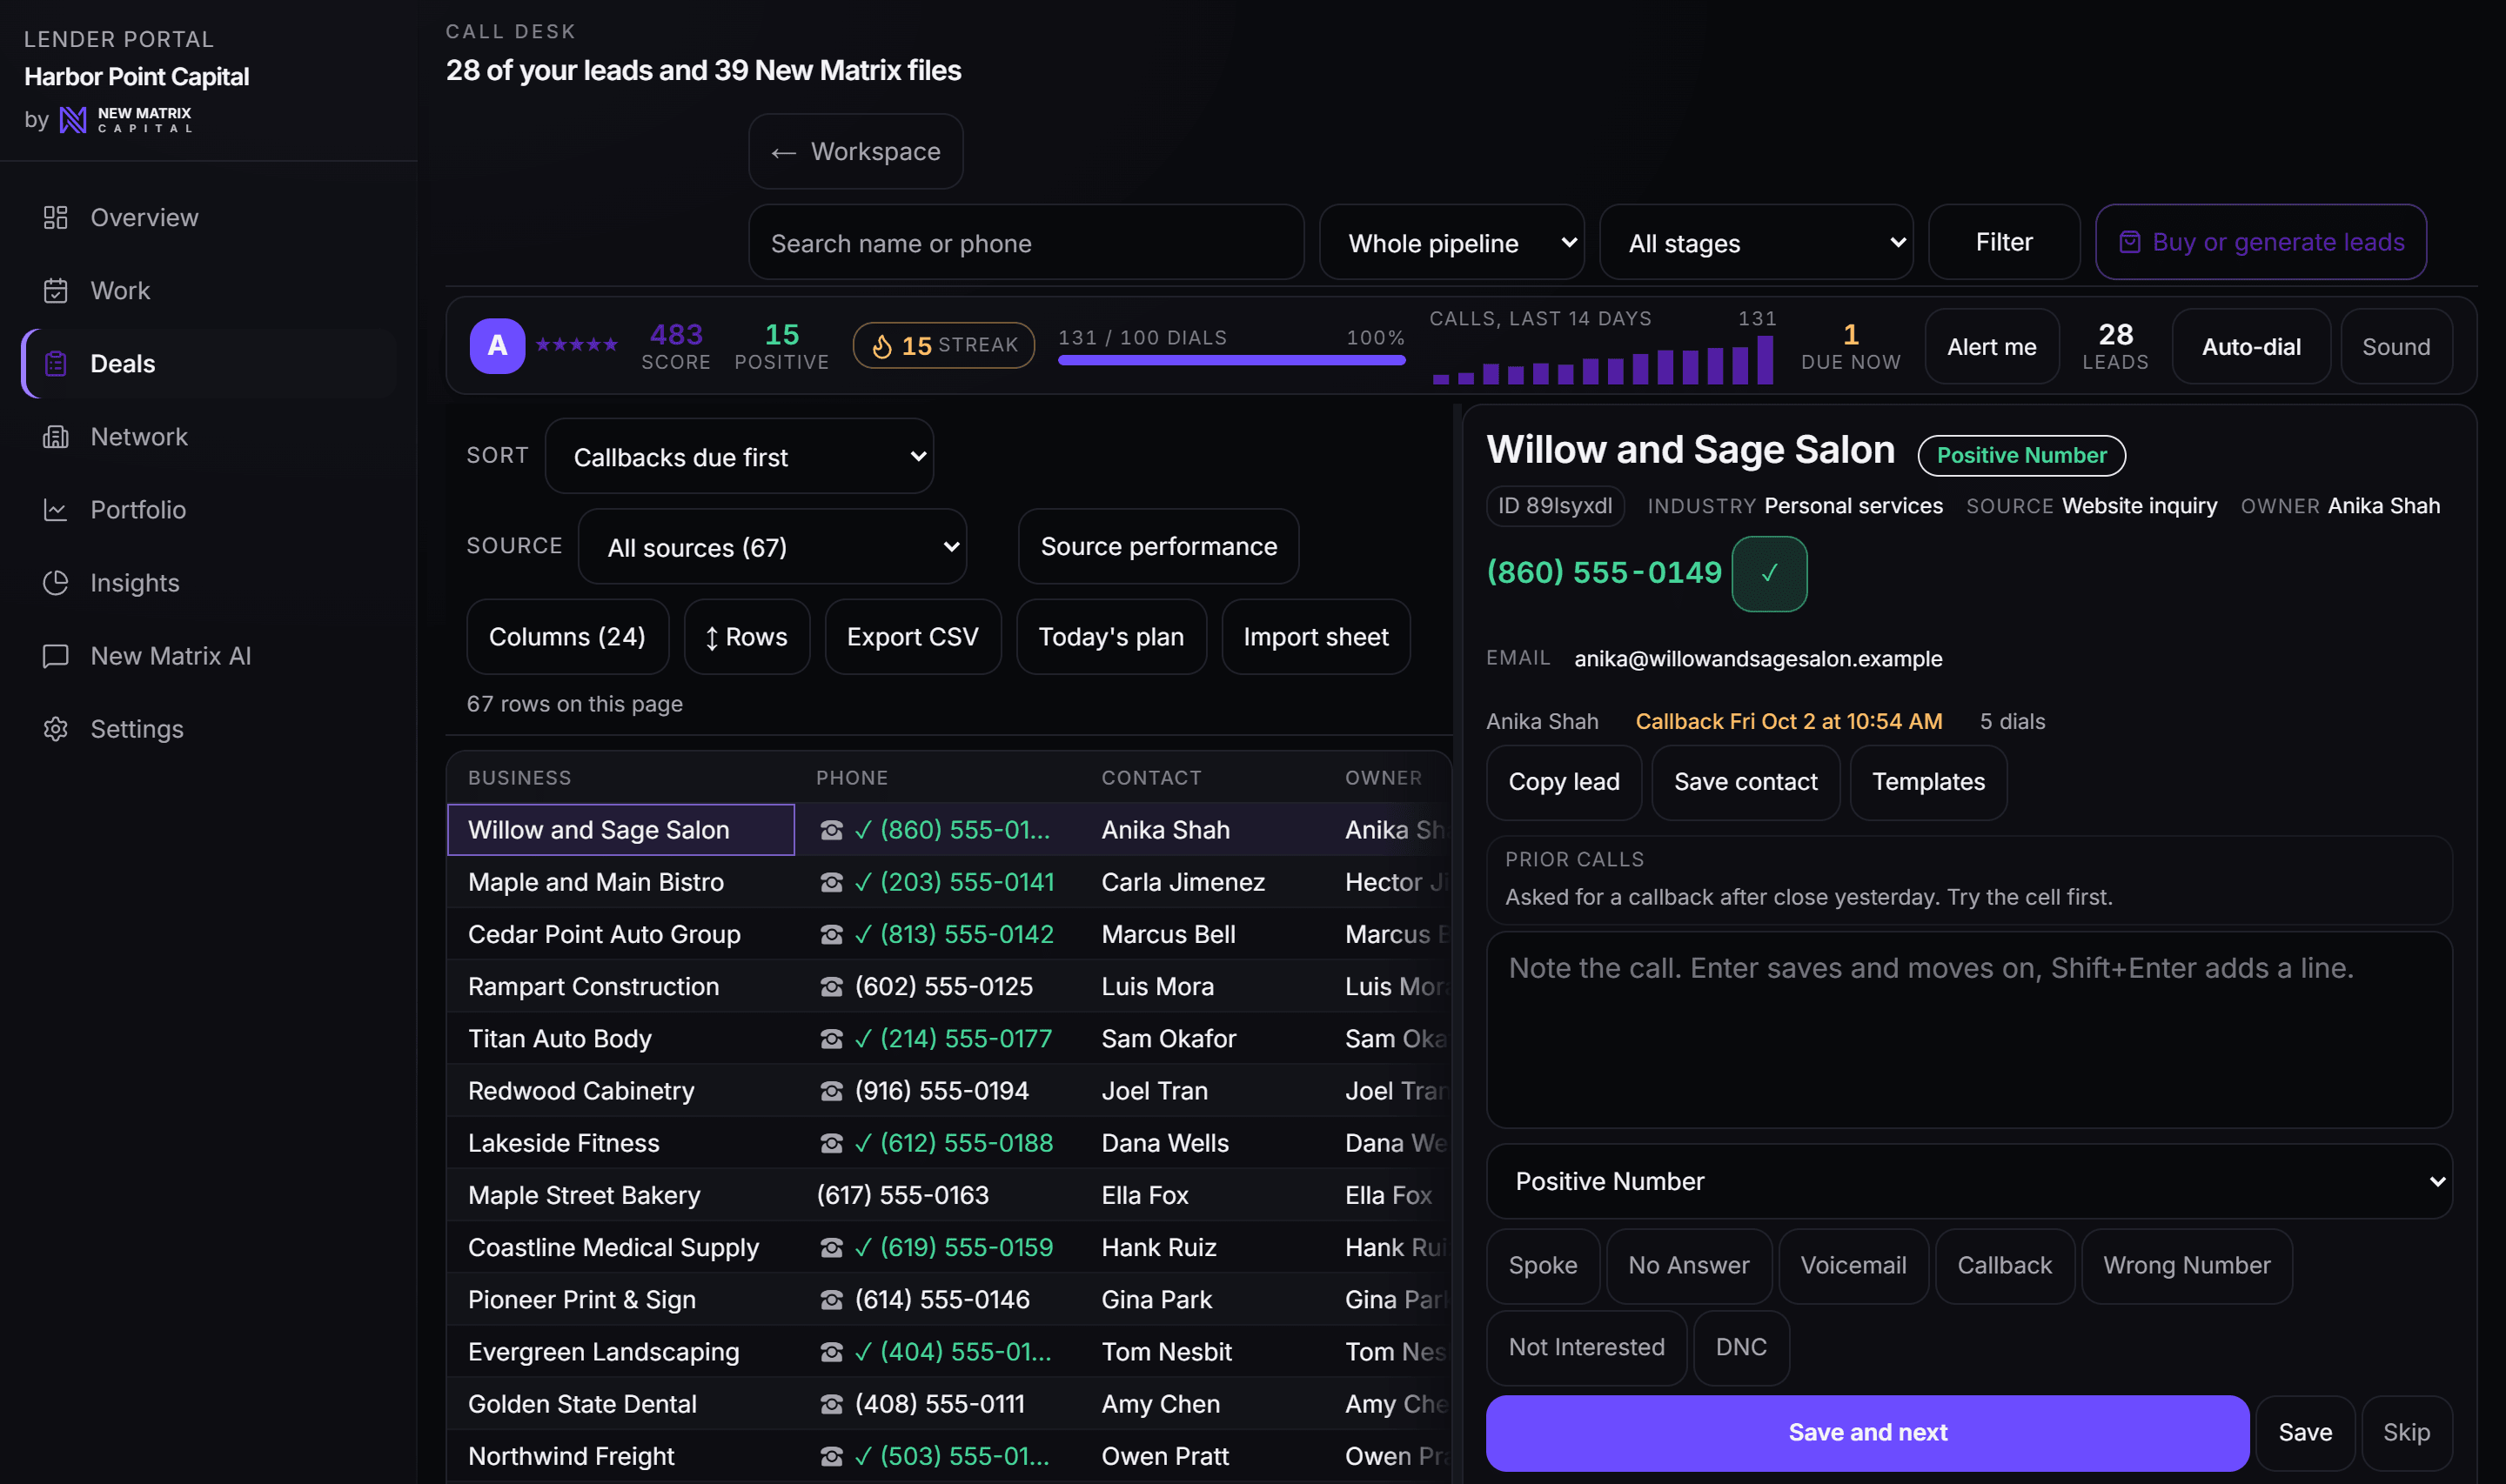Open the All sources (67) dropdown

tap(772, 546)
